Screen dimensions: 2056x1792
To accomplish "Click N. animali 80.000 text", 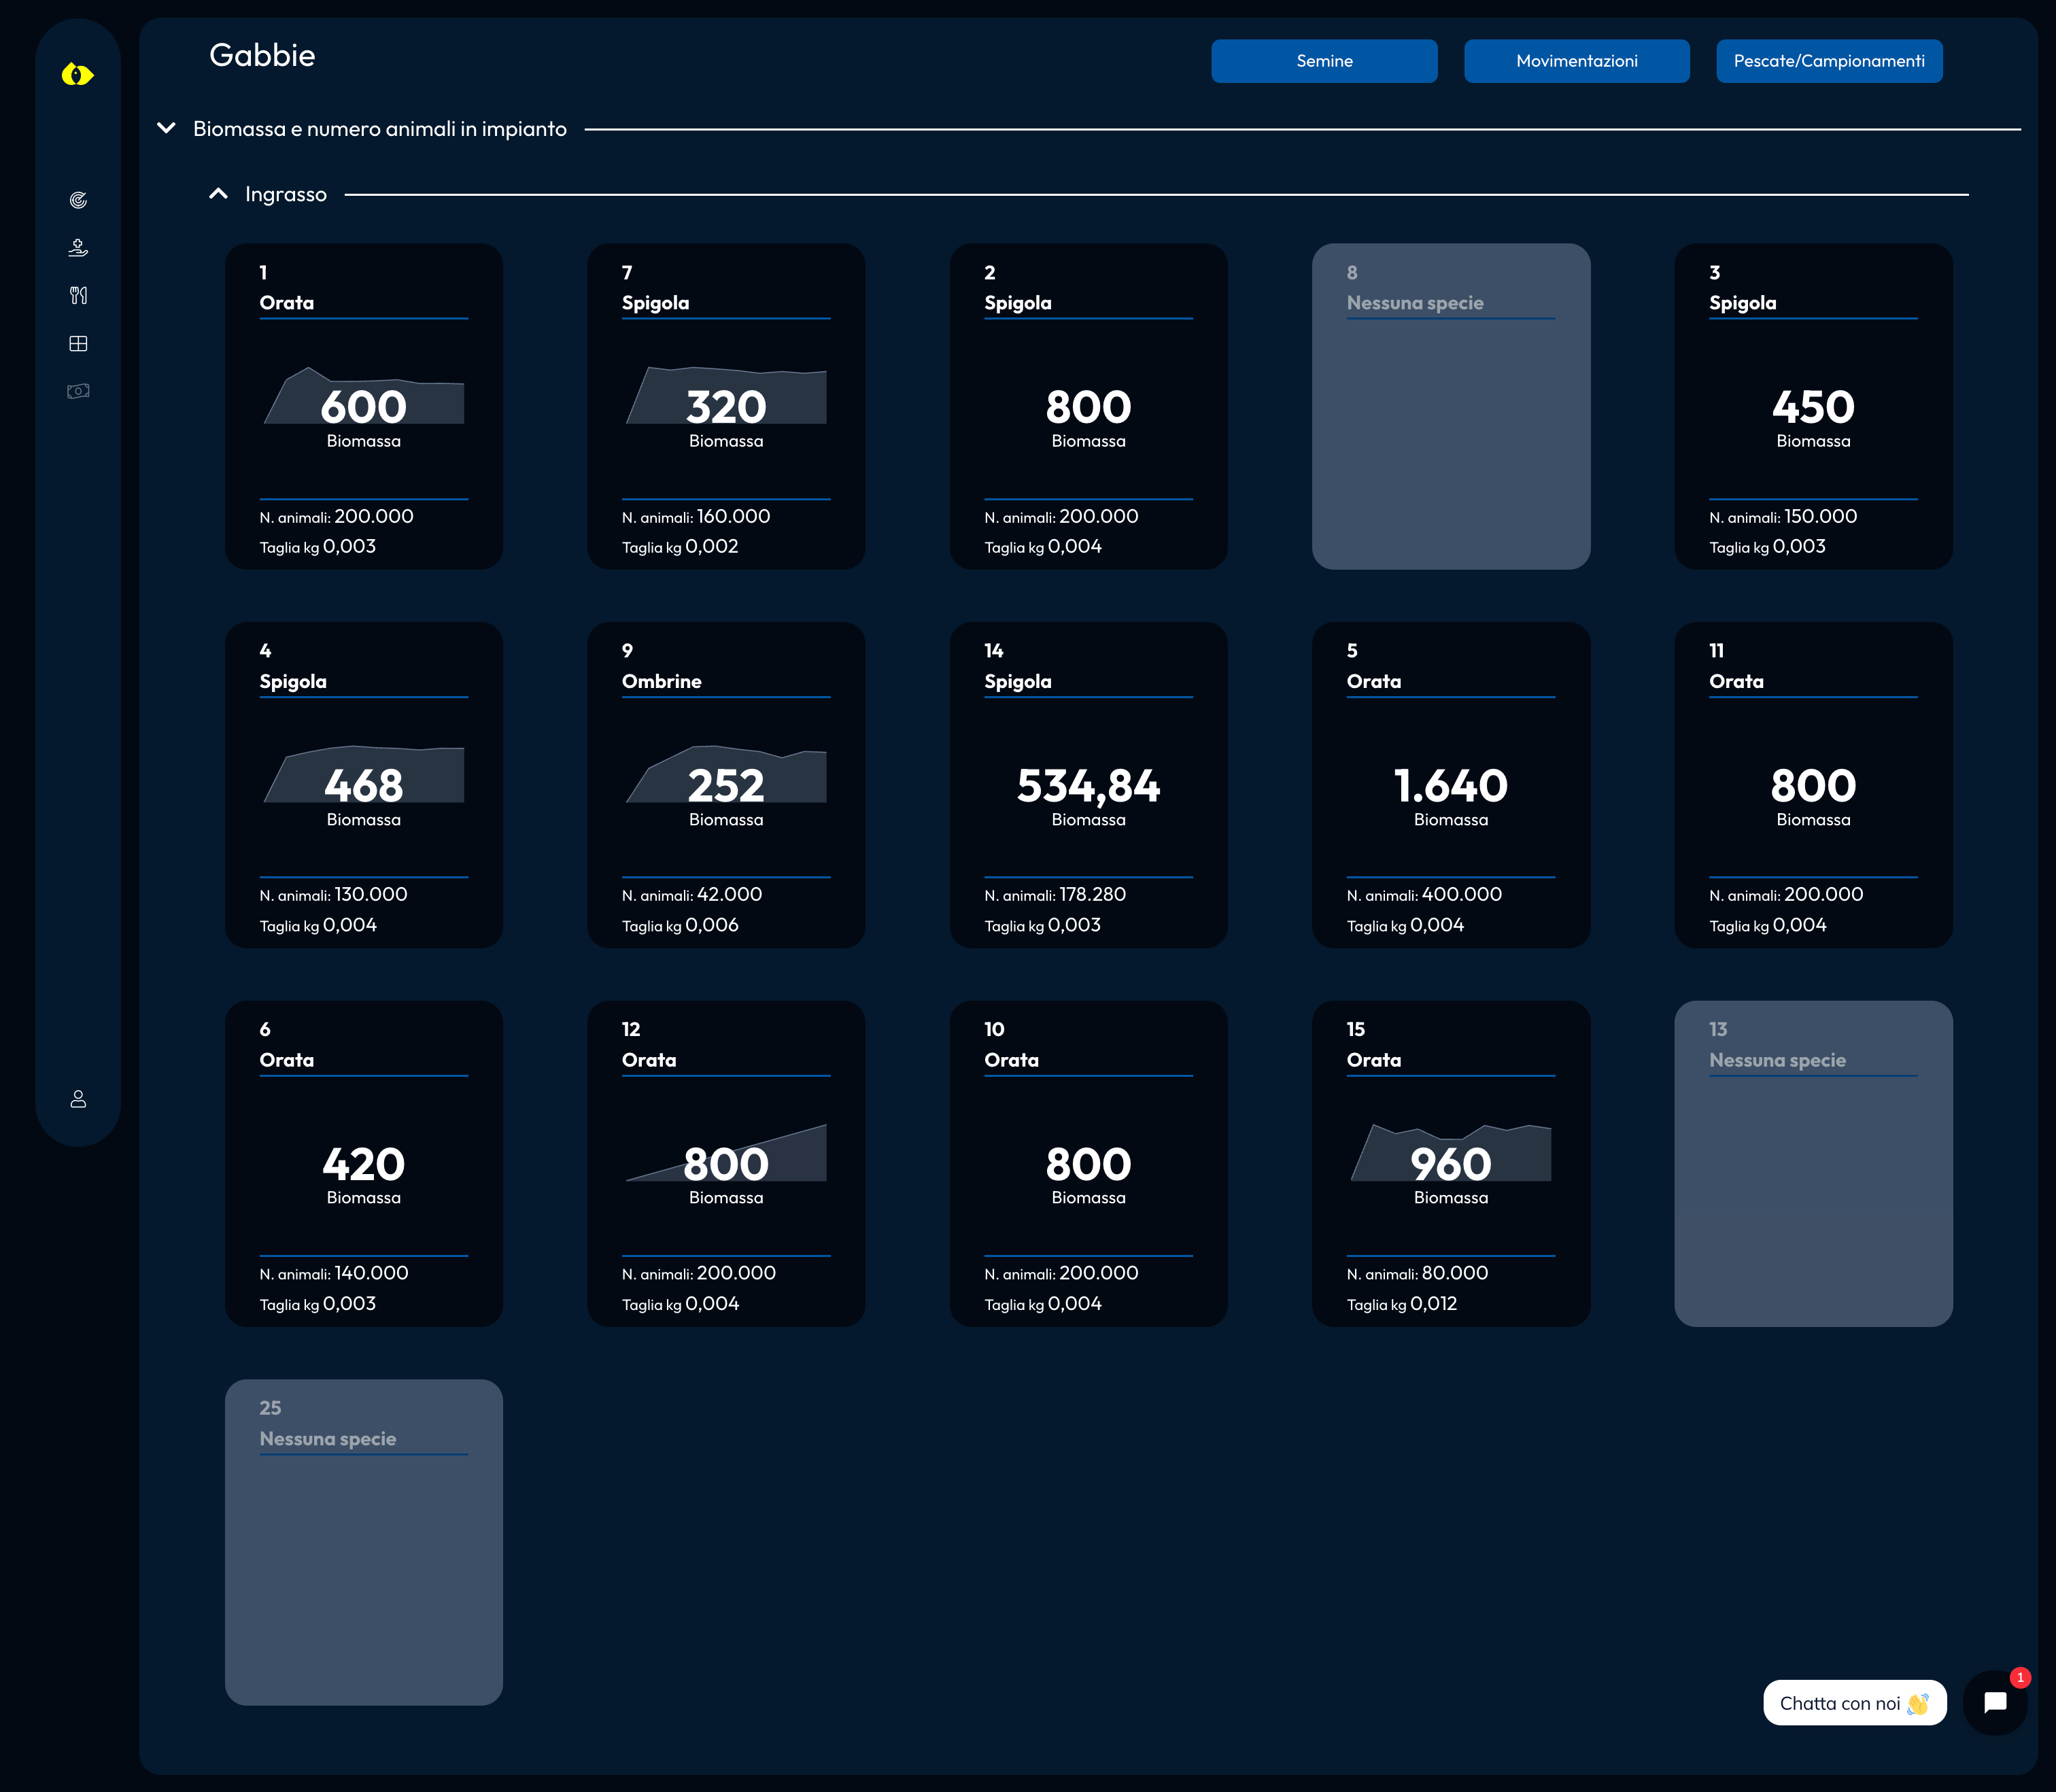I will tap(1417, 1274).
